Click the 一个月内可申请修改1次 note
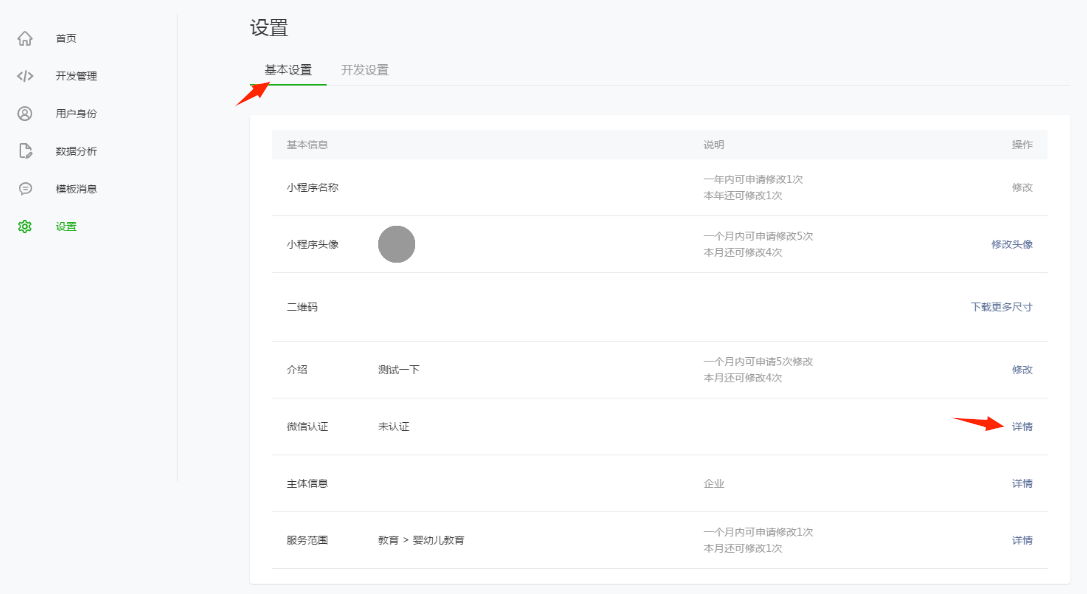 (758, 532)
